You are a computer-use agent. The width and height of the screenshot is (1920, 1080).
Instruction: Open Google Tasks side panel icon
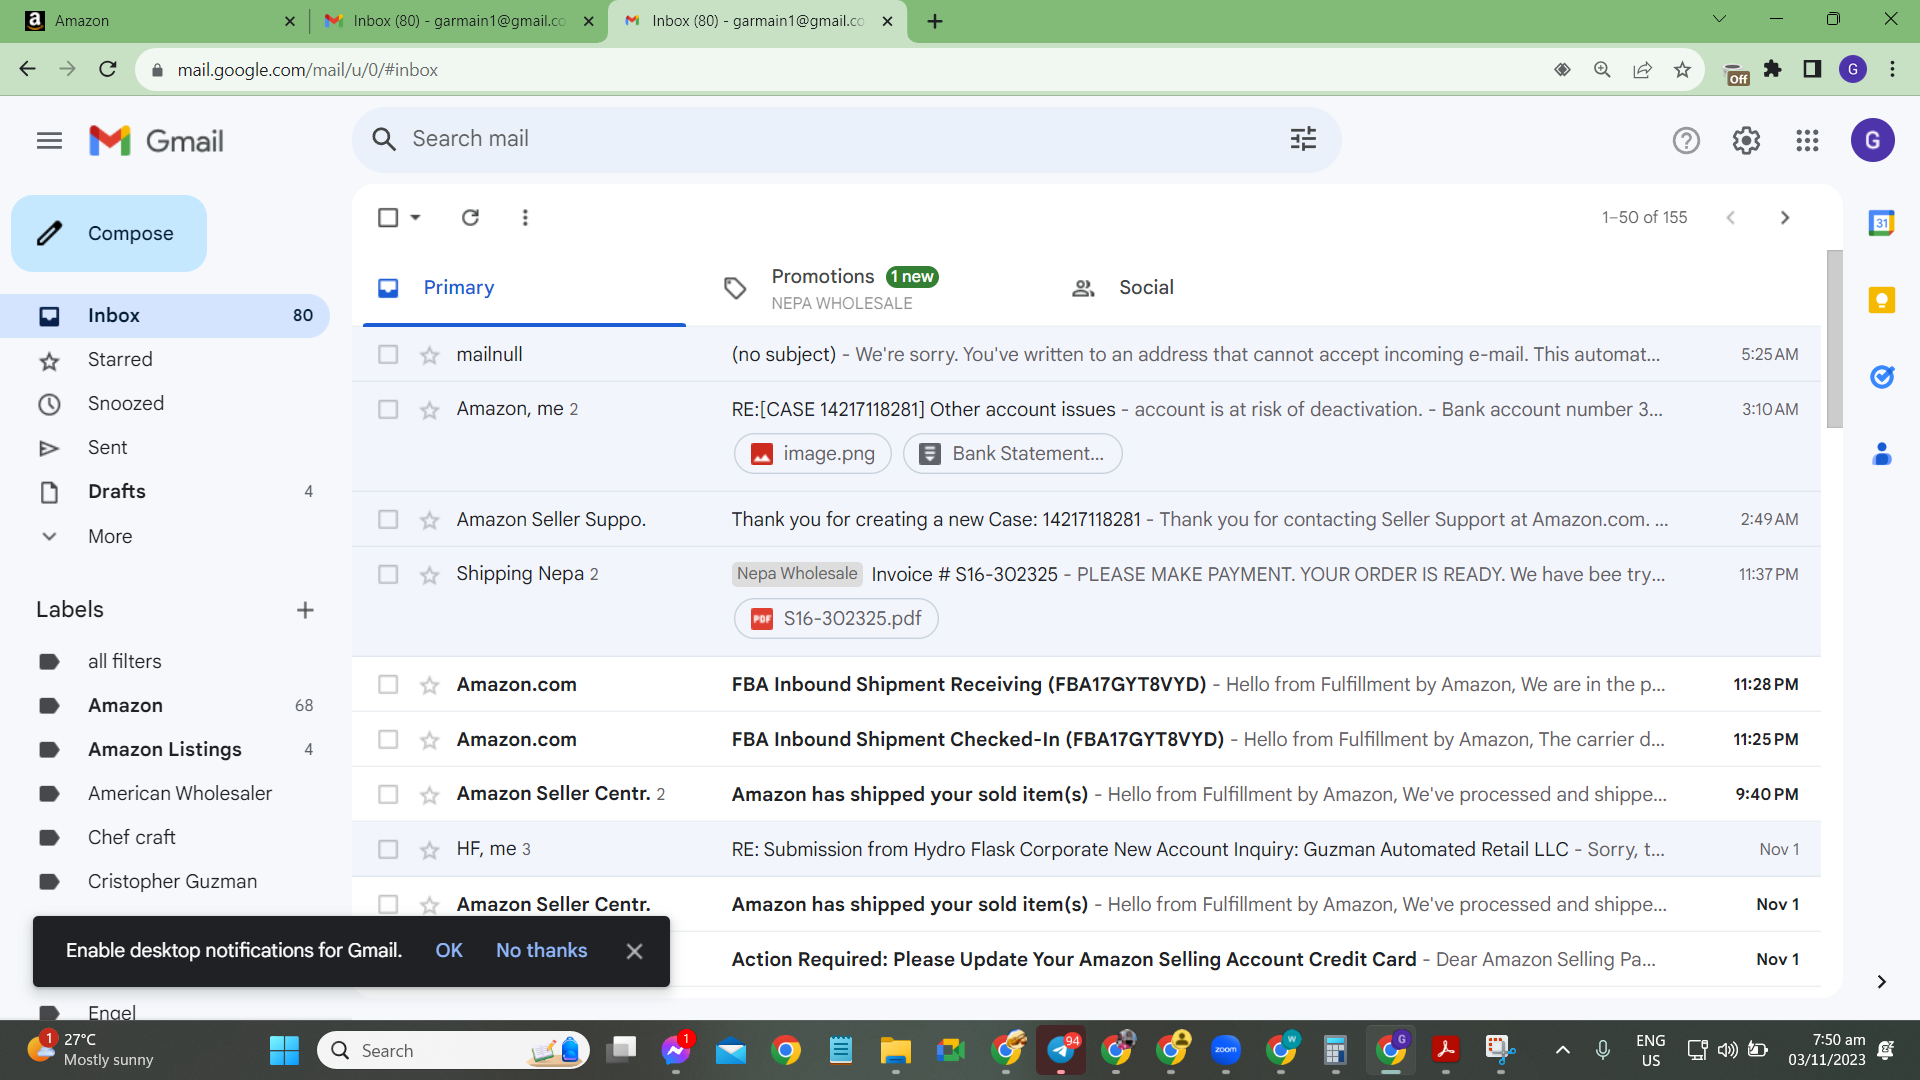(1881, 377)
